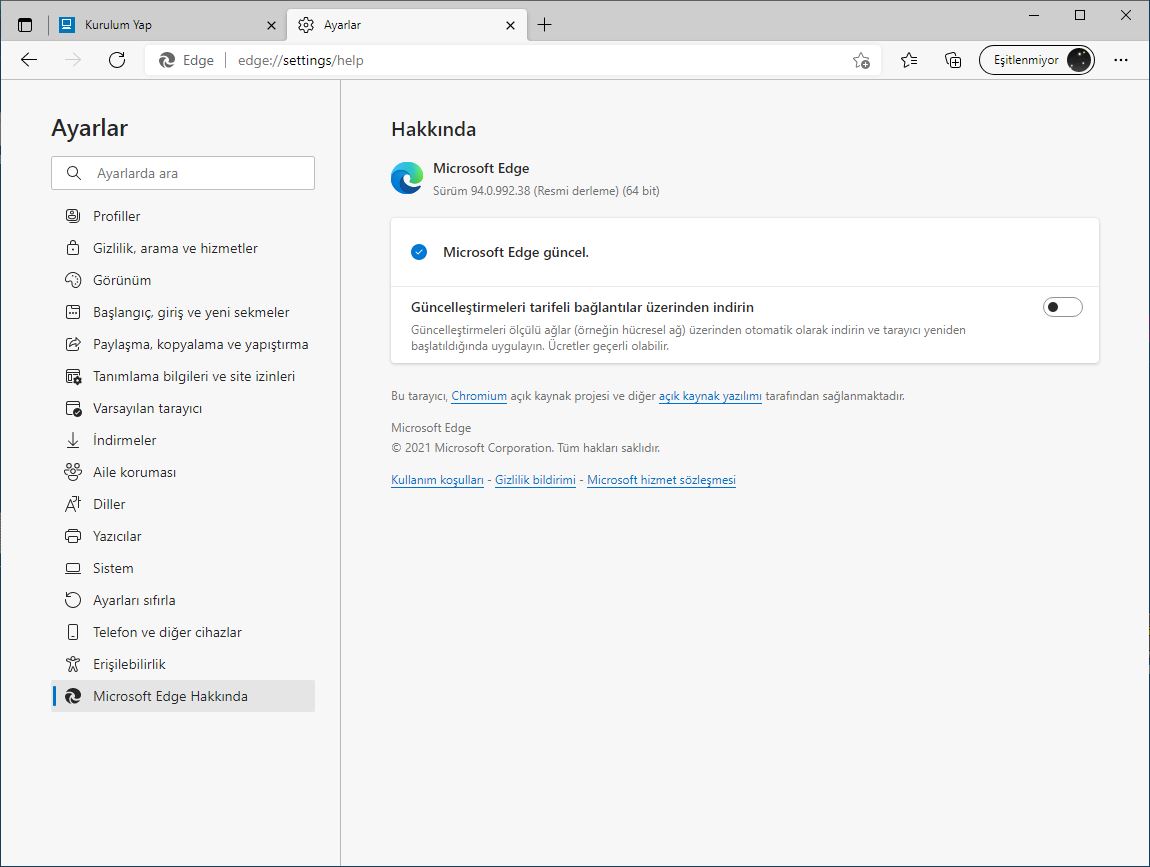The width and height of the screenshot is (1150, 867).
Task: Select Yazıcılar in the sidebar
Action: tap(117, 536)
